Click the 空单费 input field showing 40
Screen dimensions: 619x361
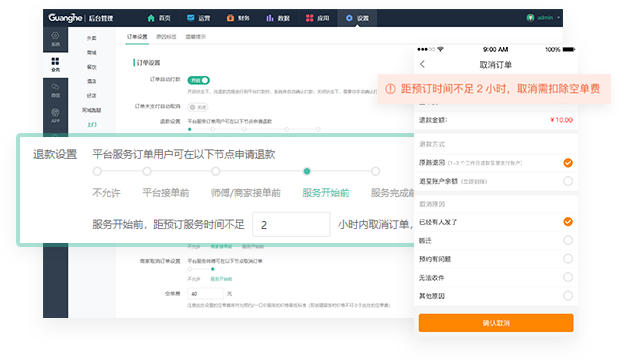tap(205, 293)
